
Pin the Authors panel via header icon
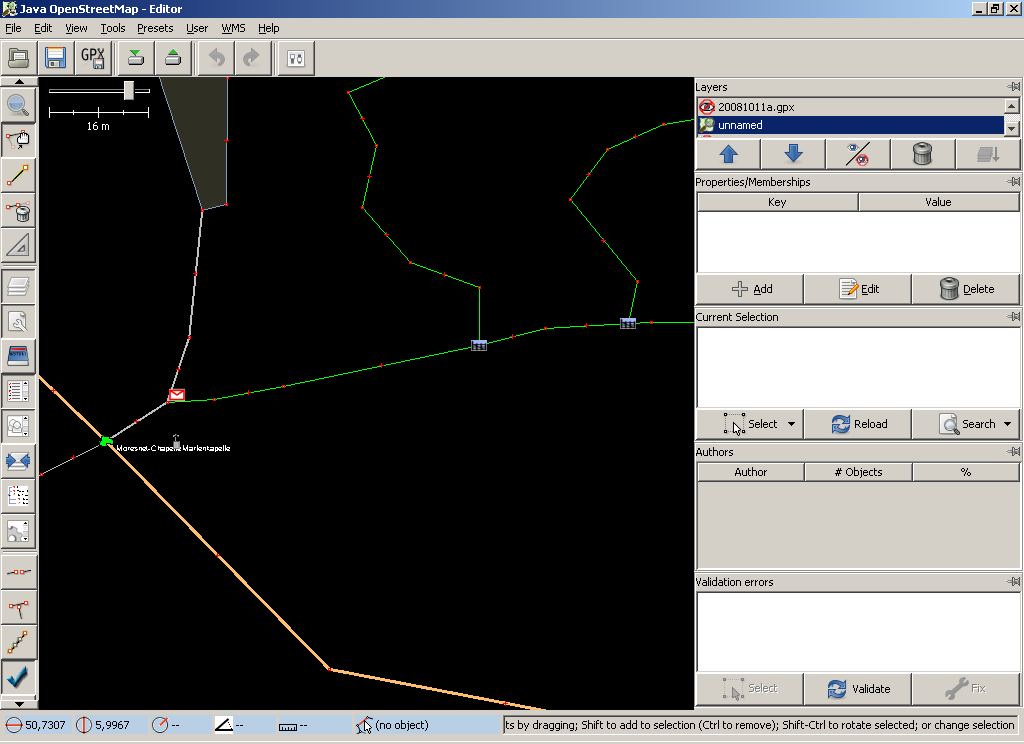(x=1013, y=451)
